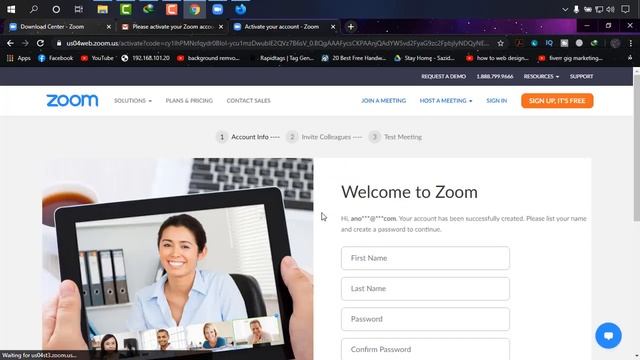The width and height of the screenshot is (640, 360).
Task: Switch to Chrome in the taskbar
Action: pos(195,9)
